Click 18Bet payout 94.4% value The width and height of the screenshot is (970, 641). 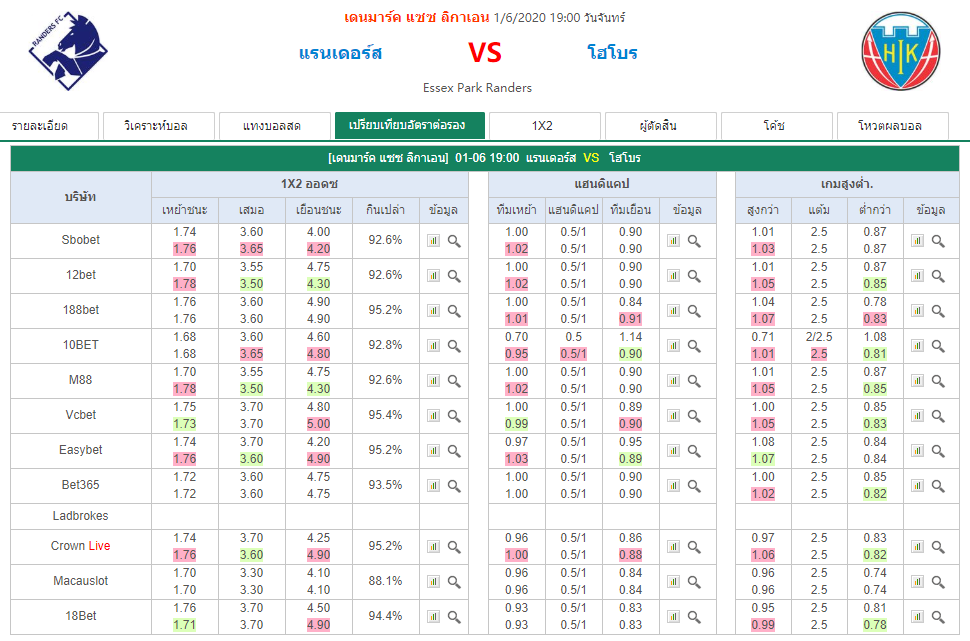point(385,616)
